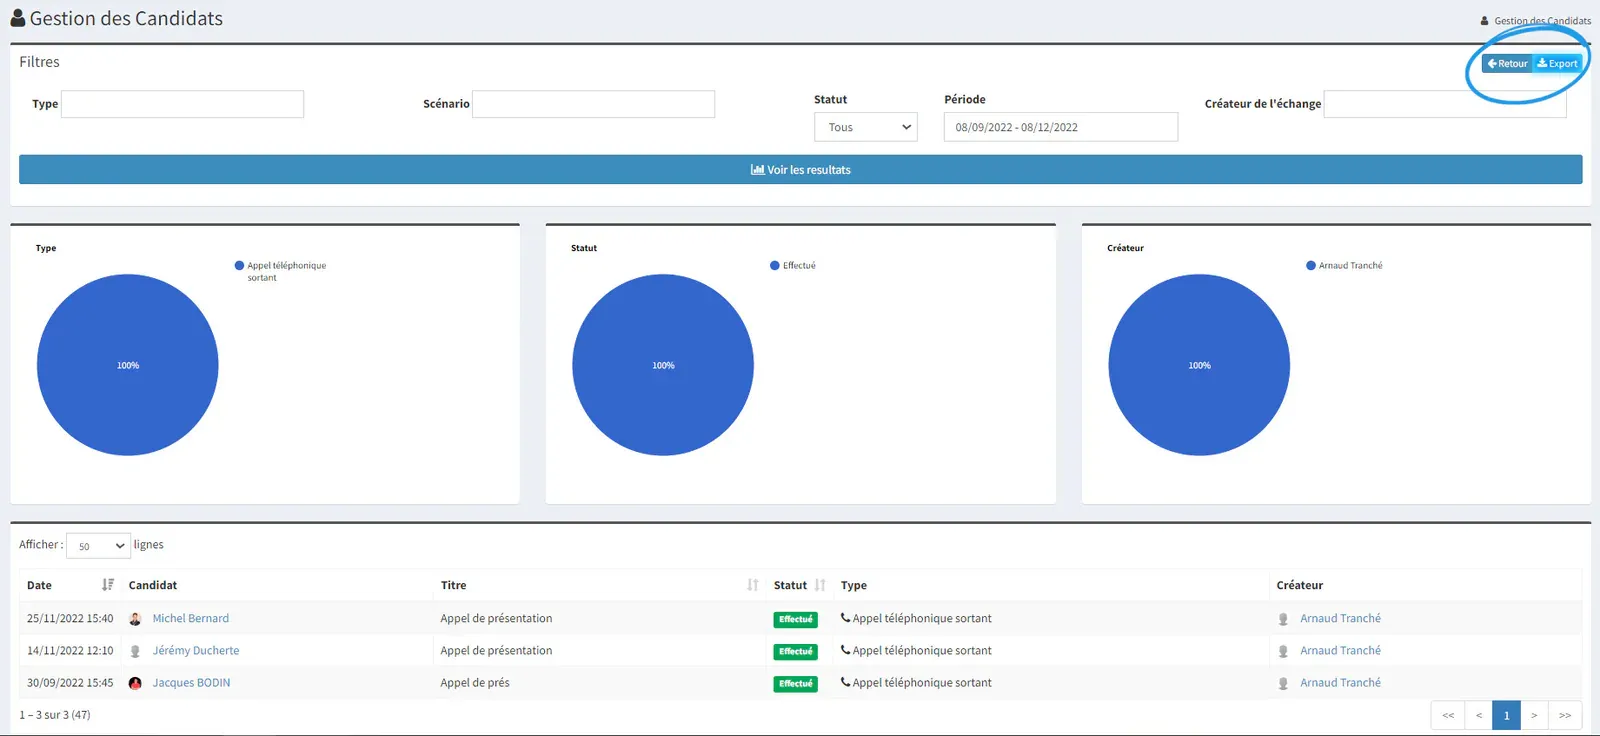The image size is (1600, 736).
Task: Go to last page with >> button
Action: (1565, 715)
